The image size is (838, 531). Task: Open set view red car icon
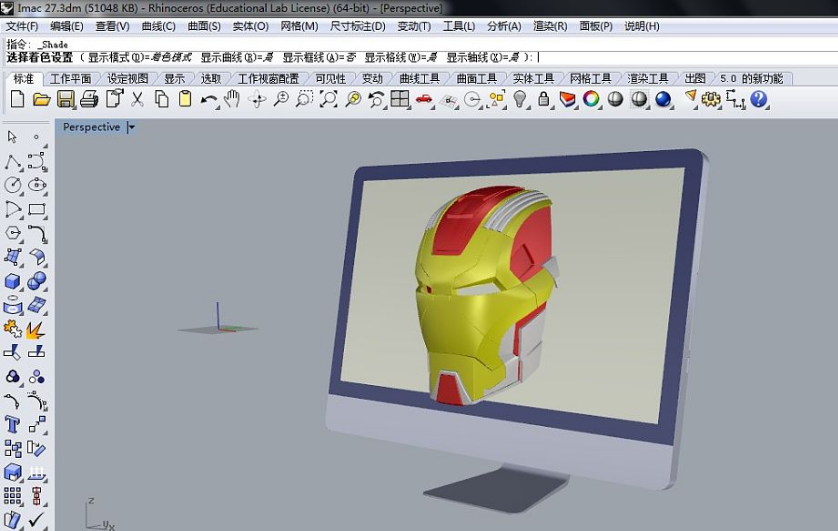(x=424, y=99)
